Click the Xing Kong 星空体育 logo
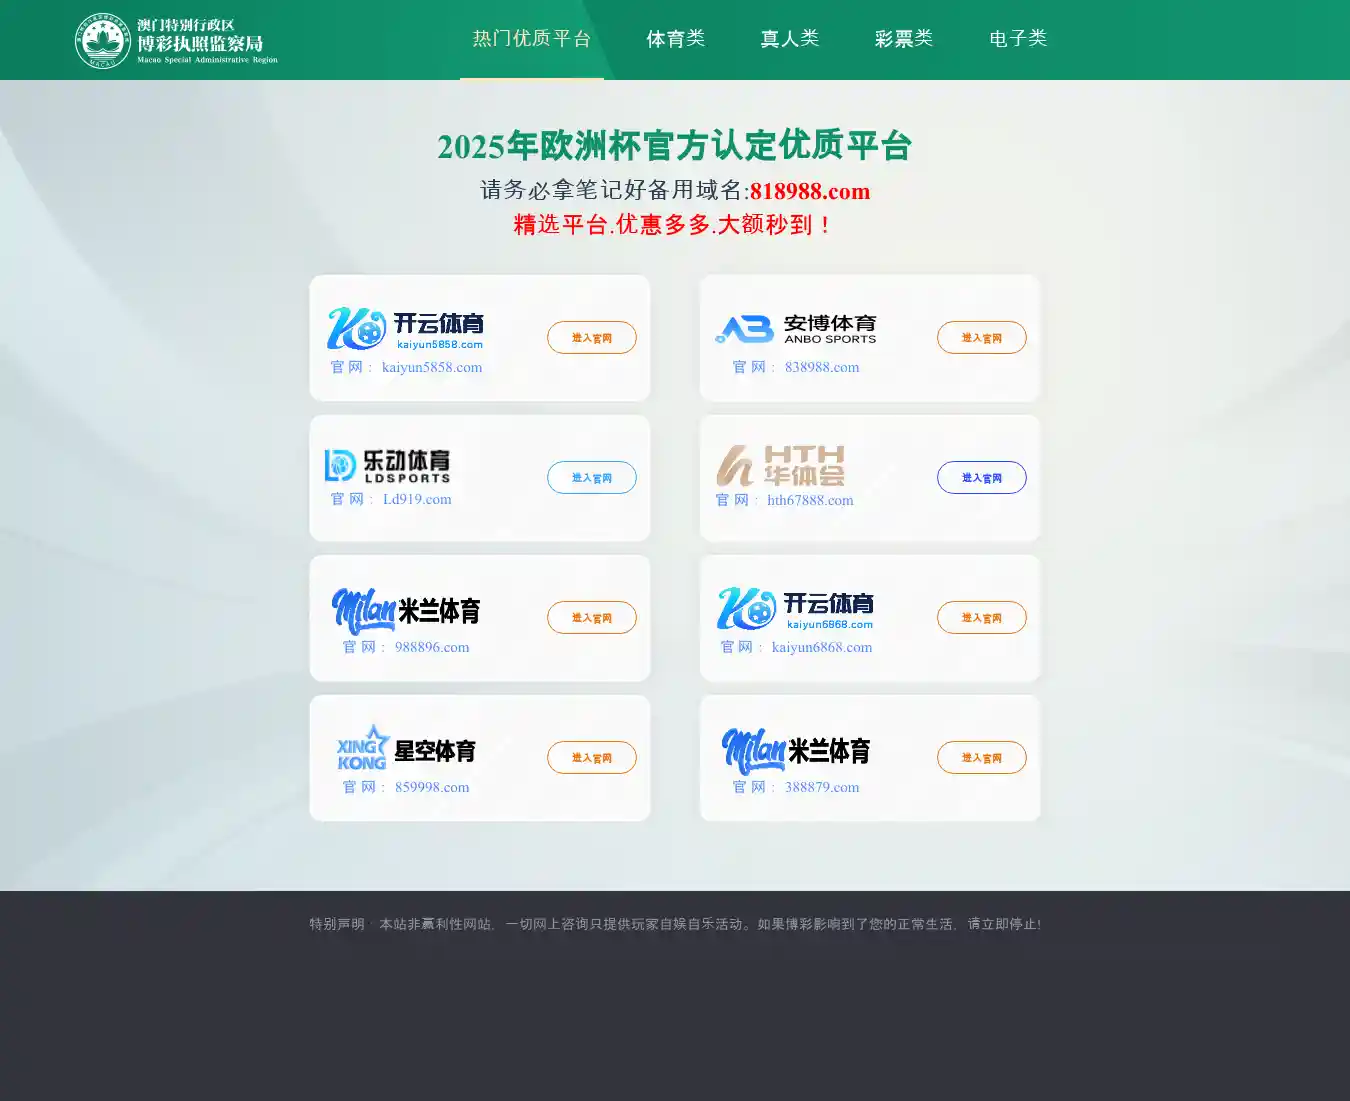This screenshot has height=1101, width=1350. tap(405, 750)
